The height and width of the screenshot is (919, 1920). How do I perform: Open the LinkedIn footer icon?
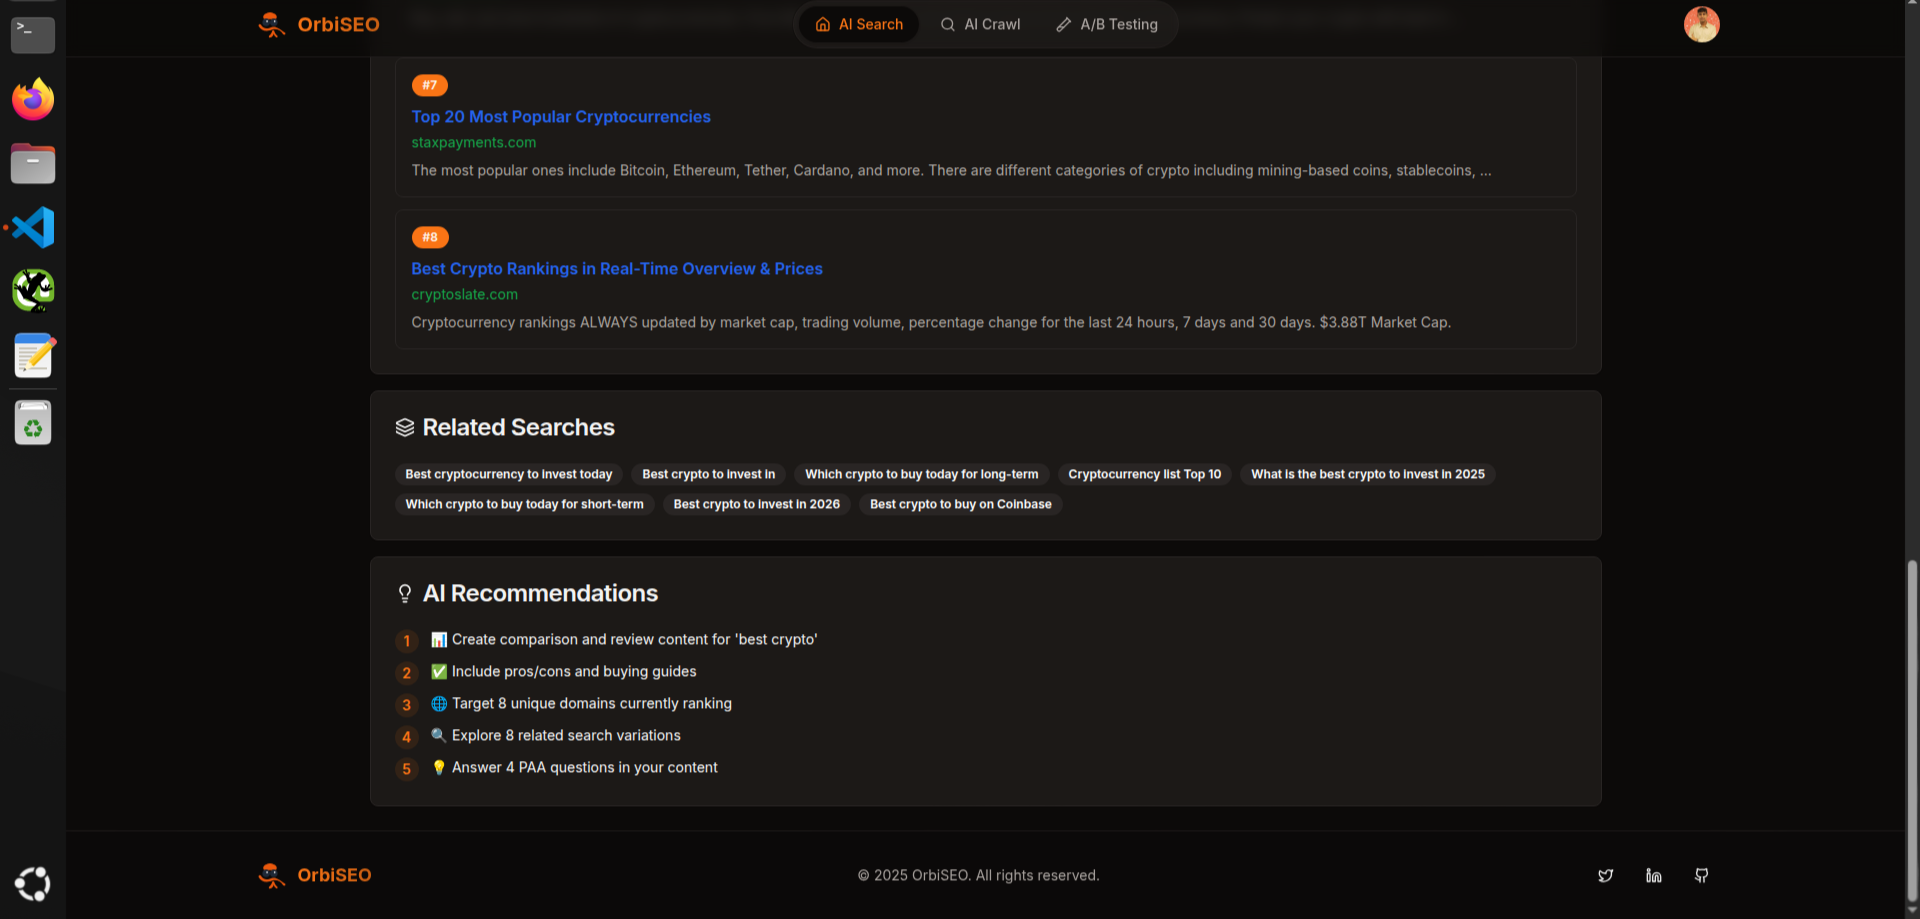[x=1653, y=876]
